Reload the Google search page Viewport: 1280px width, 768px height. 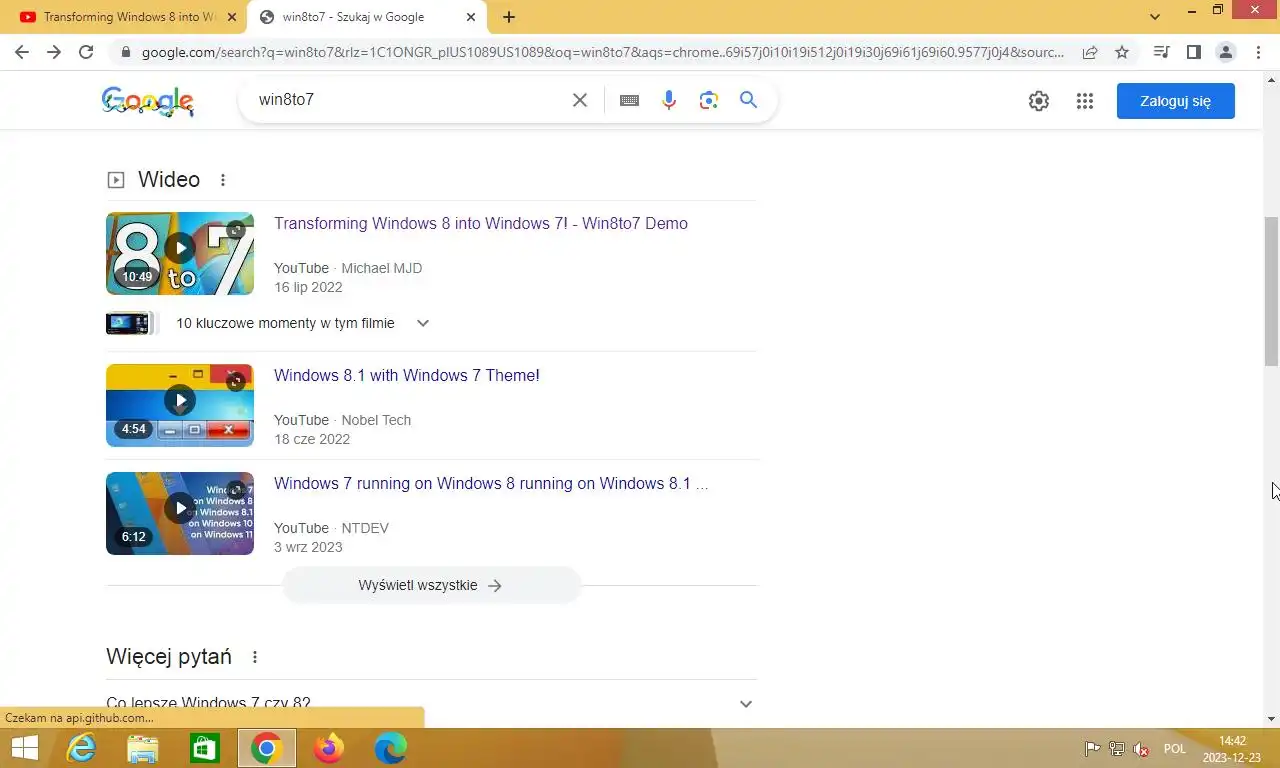coord(86,52)
